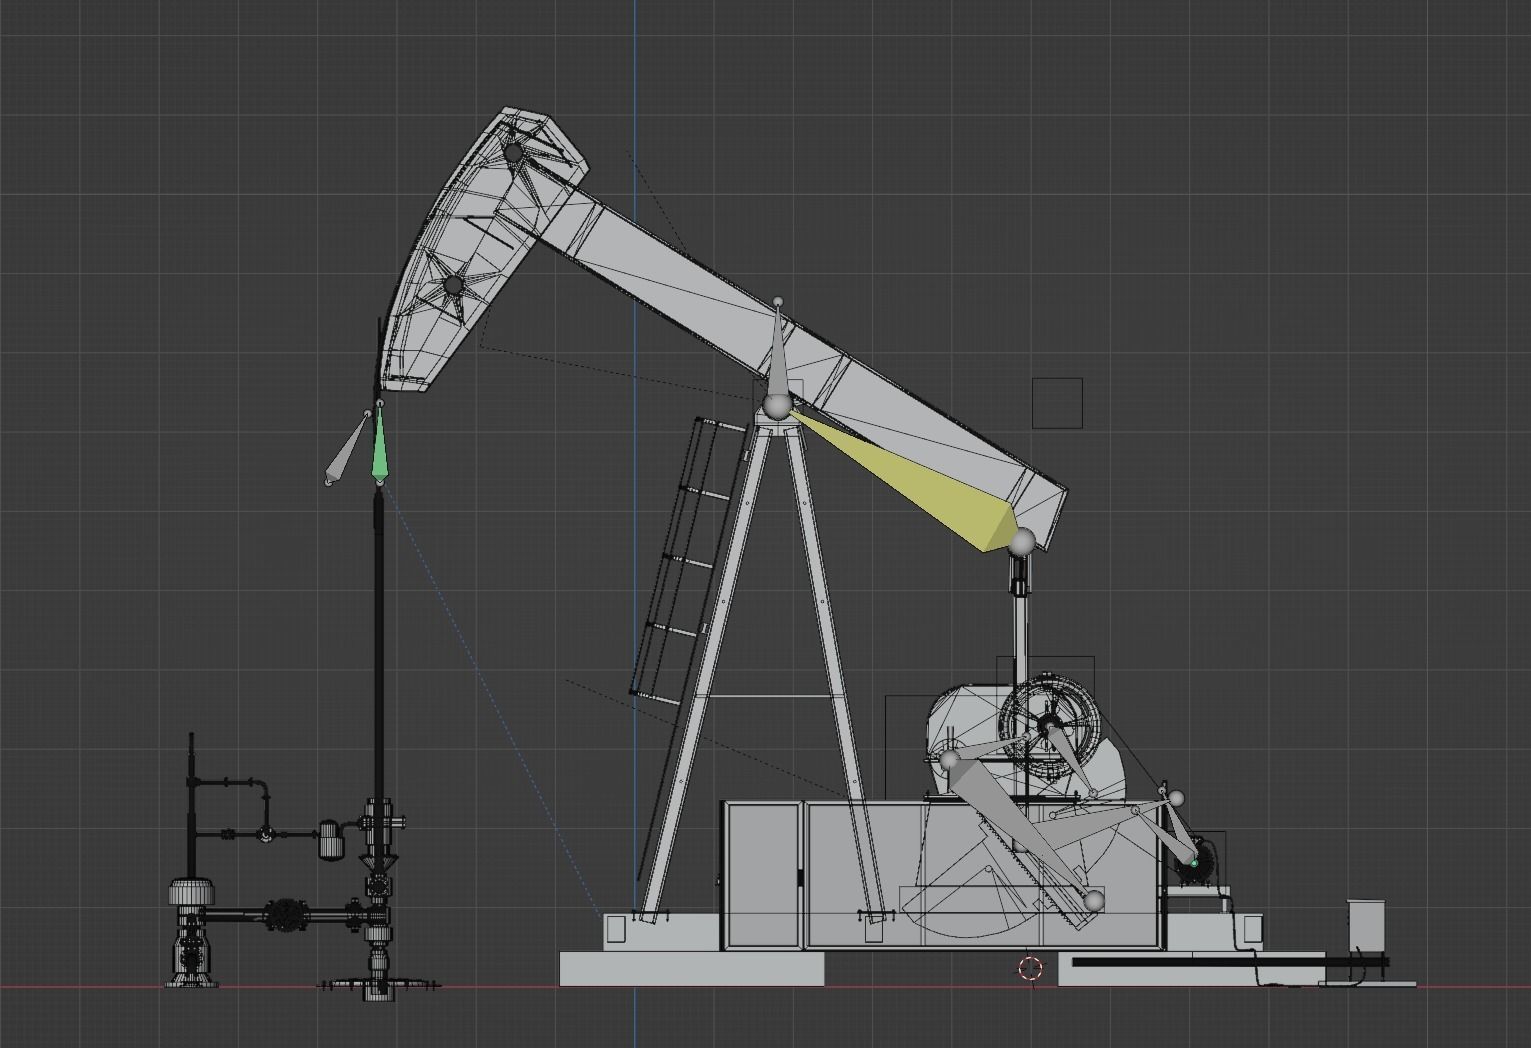
Task: Select the curved horsehead of the pumpjack
Action: coord(468,252)
